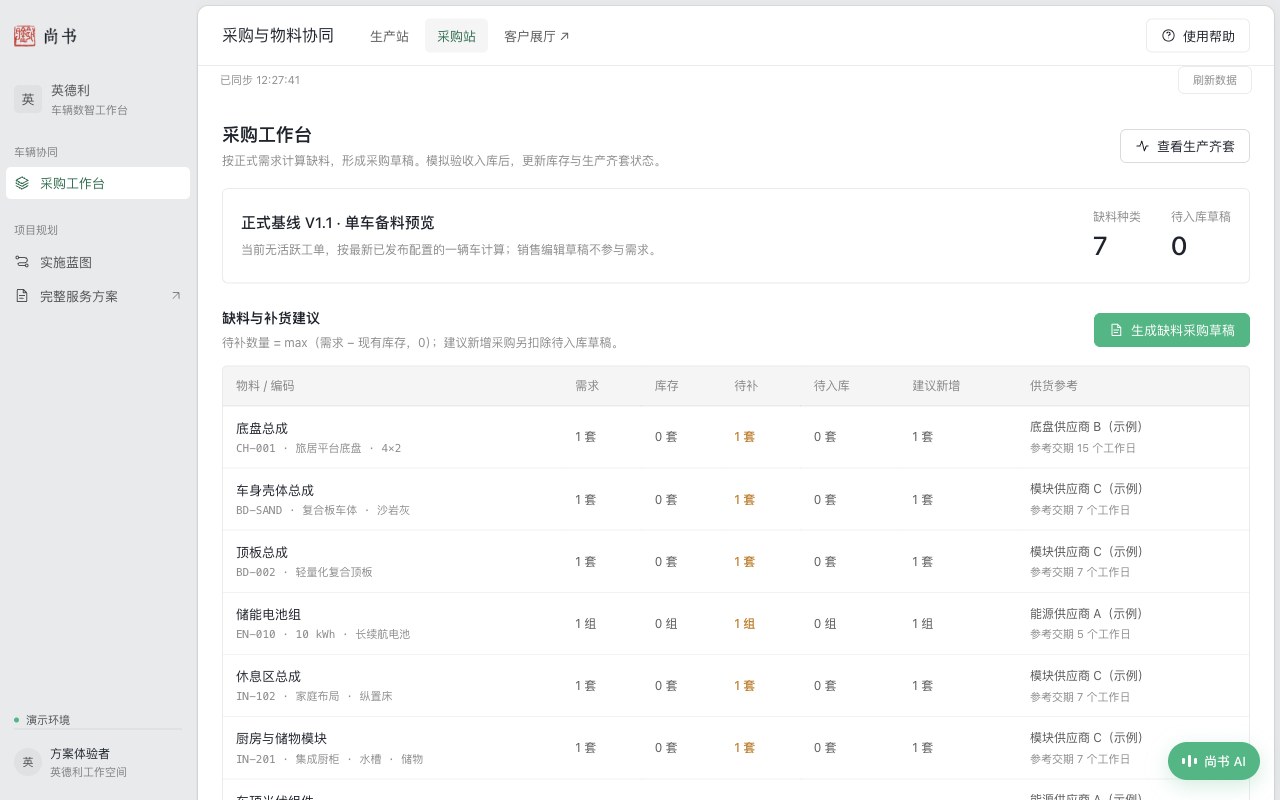
Task: Click the 底盘总成 material row name
Action: 262,428
